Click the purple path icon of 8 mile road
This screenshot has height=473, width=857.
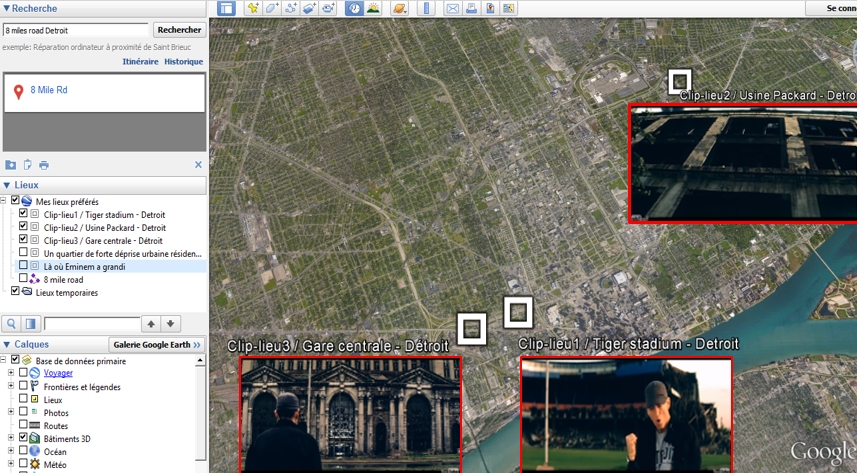click(34, 279)
